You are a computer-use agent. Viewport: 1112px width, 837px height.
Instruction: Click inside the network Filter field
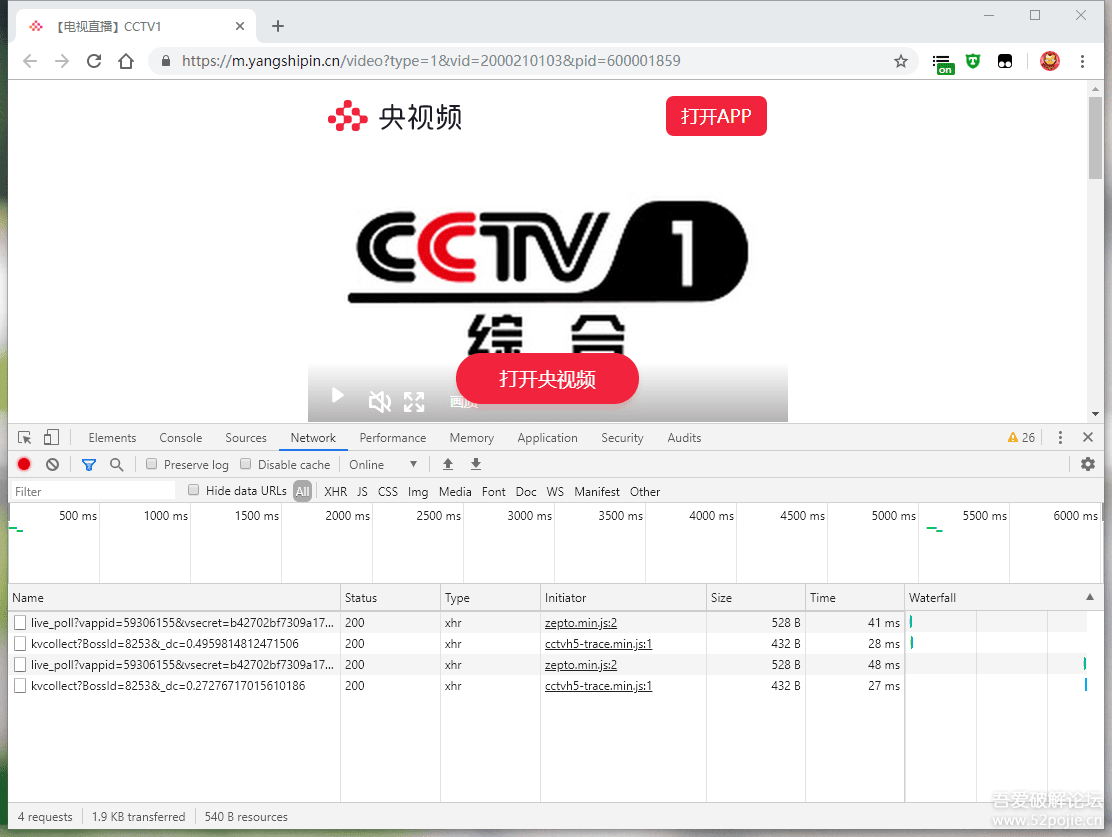pos(90,490)
